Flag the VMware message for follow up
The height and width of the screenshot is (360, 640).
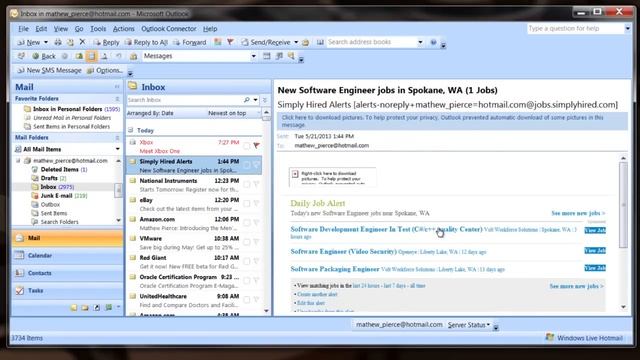pyautogui.click(x=256, y=242)
